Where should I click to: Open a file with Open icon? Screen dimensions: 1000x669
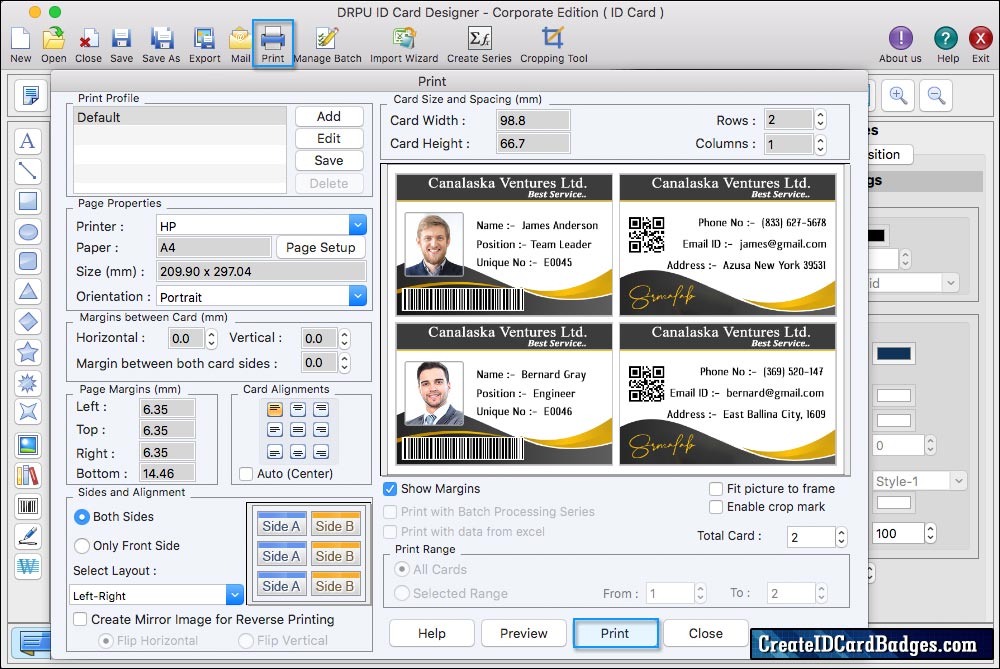click(x=54, y=44)
